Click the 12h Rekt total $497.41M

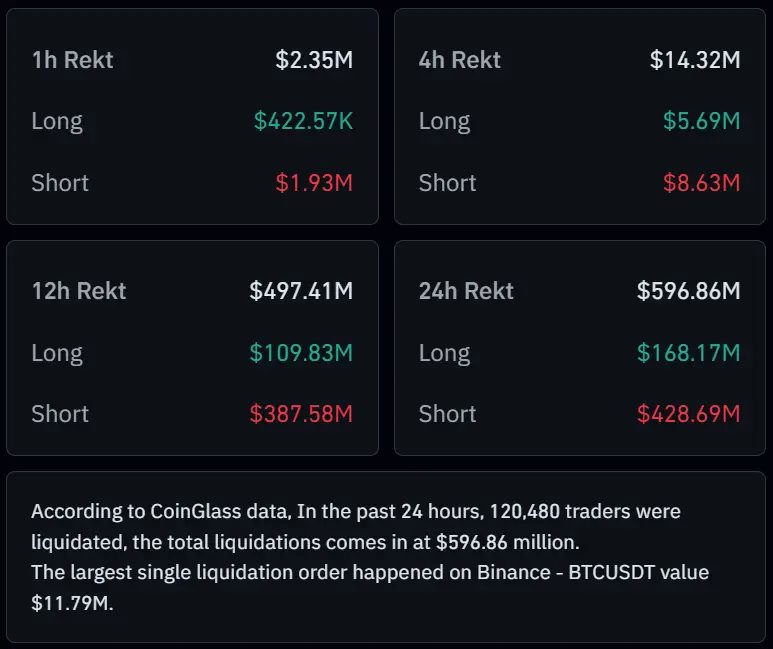(x=301, y=292)
